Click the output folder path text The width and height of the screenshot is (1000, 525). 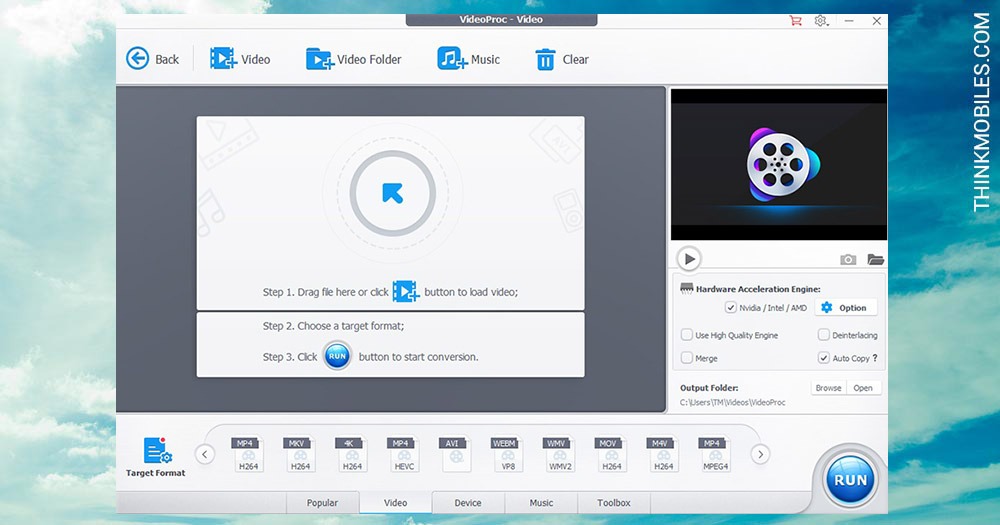tap(733, 403)
